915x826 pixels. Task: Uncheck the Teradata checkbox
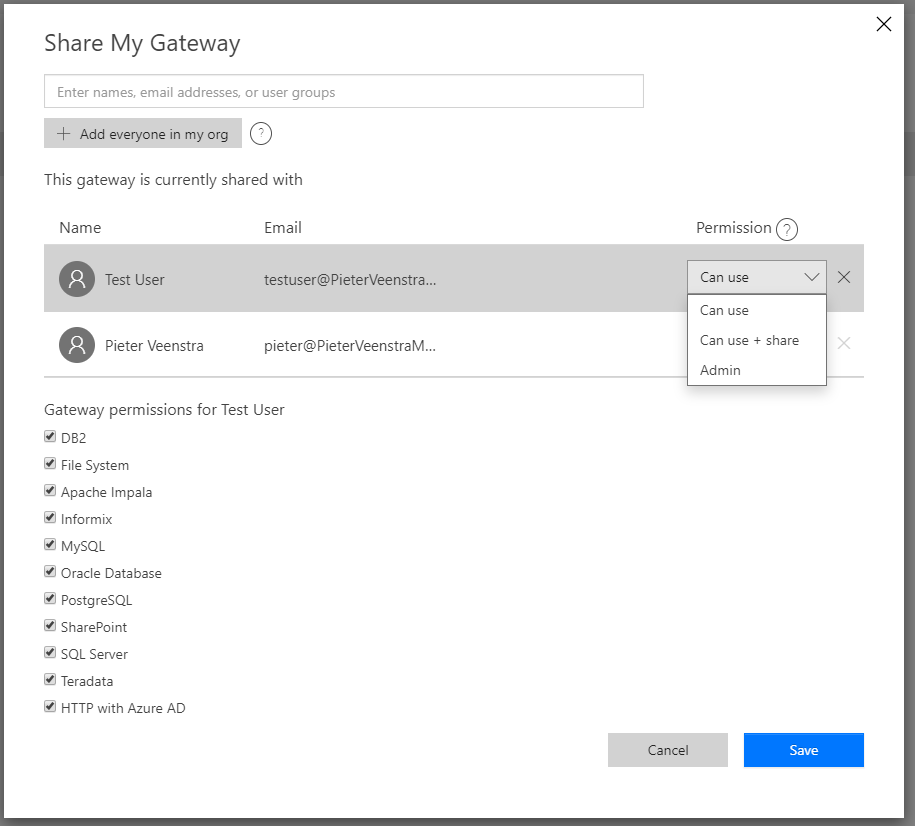coord(50,679)
